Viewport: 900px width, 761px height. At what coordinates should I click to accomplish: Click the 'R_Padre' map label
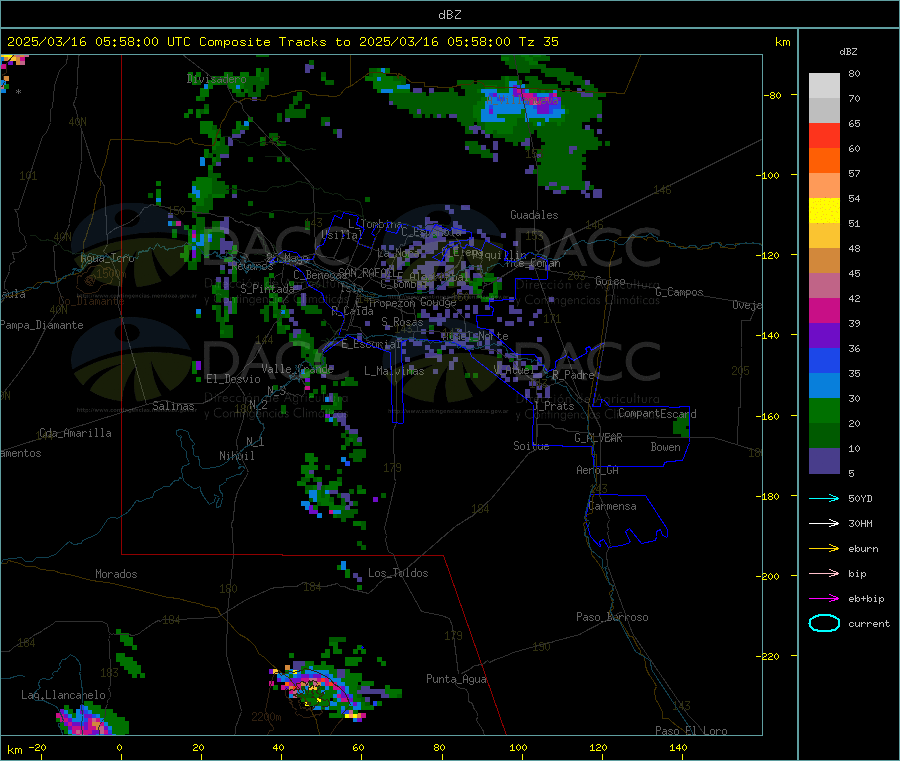pyautogui.click(x=573, y=375)
